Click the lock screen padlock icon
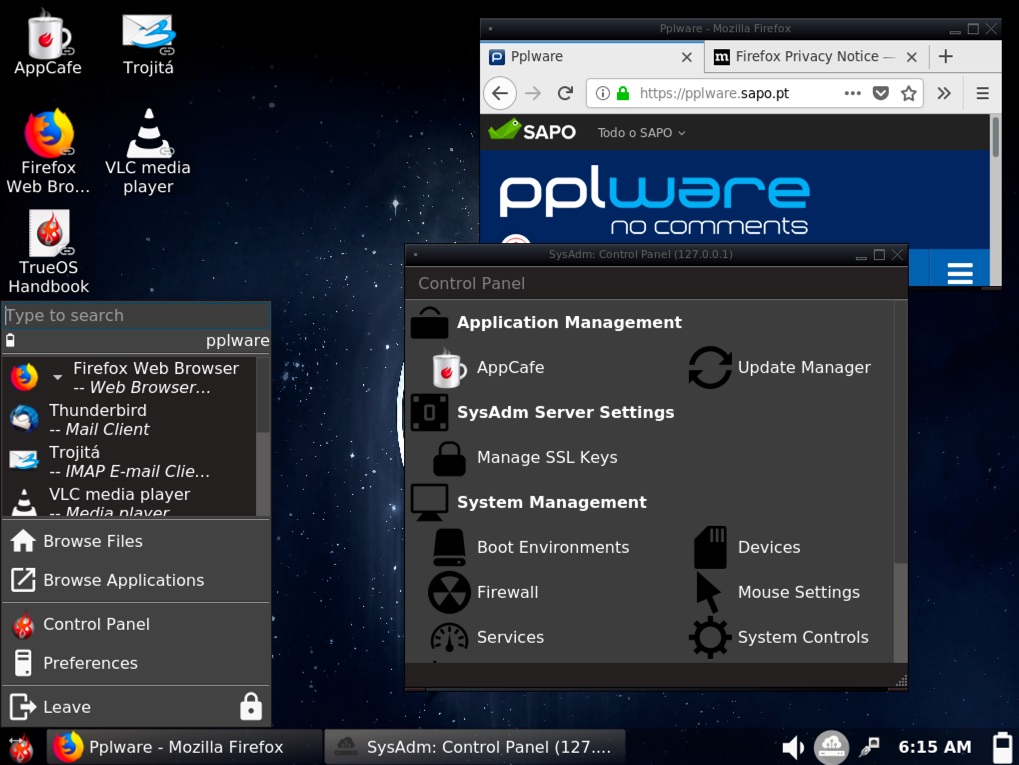The height and width of the screenshot is (765, 1019). [x=251, y=707]
